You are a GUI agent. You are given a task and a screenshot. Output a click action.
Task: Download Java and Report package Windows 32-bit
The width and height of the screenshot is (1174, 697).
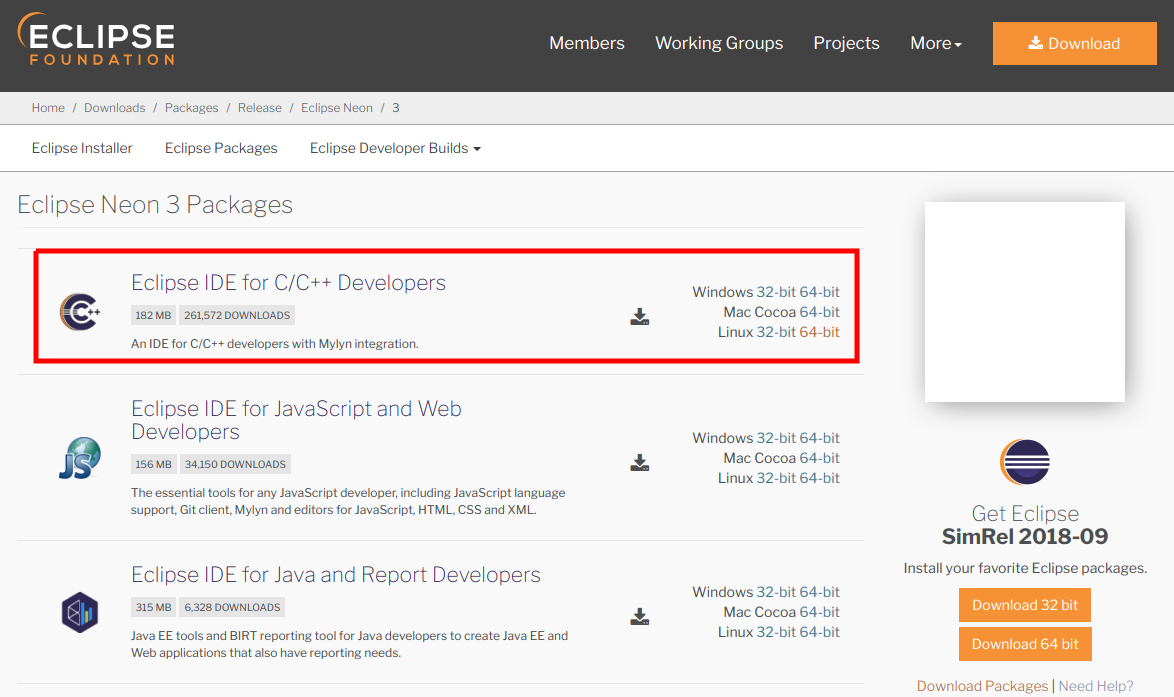point(776,592)
